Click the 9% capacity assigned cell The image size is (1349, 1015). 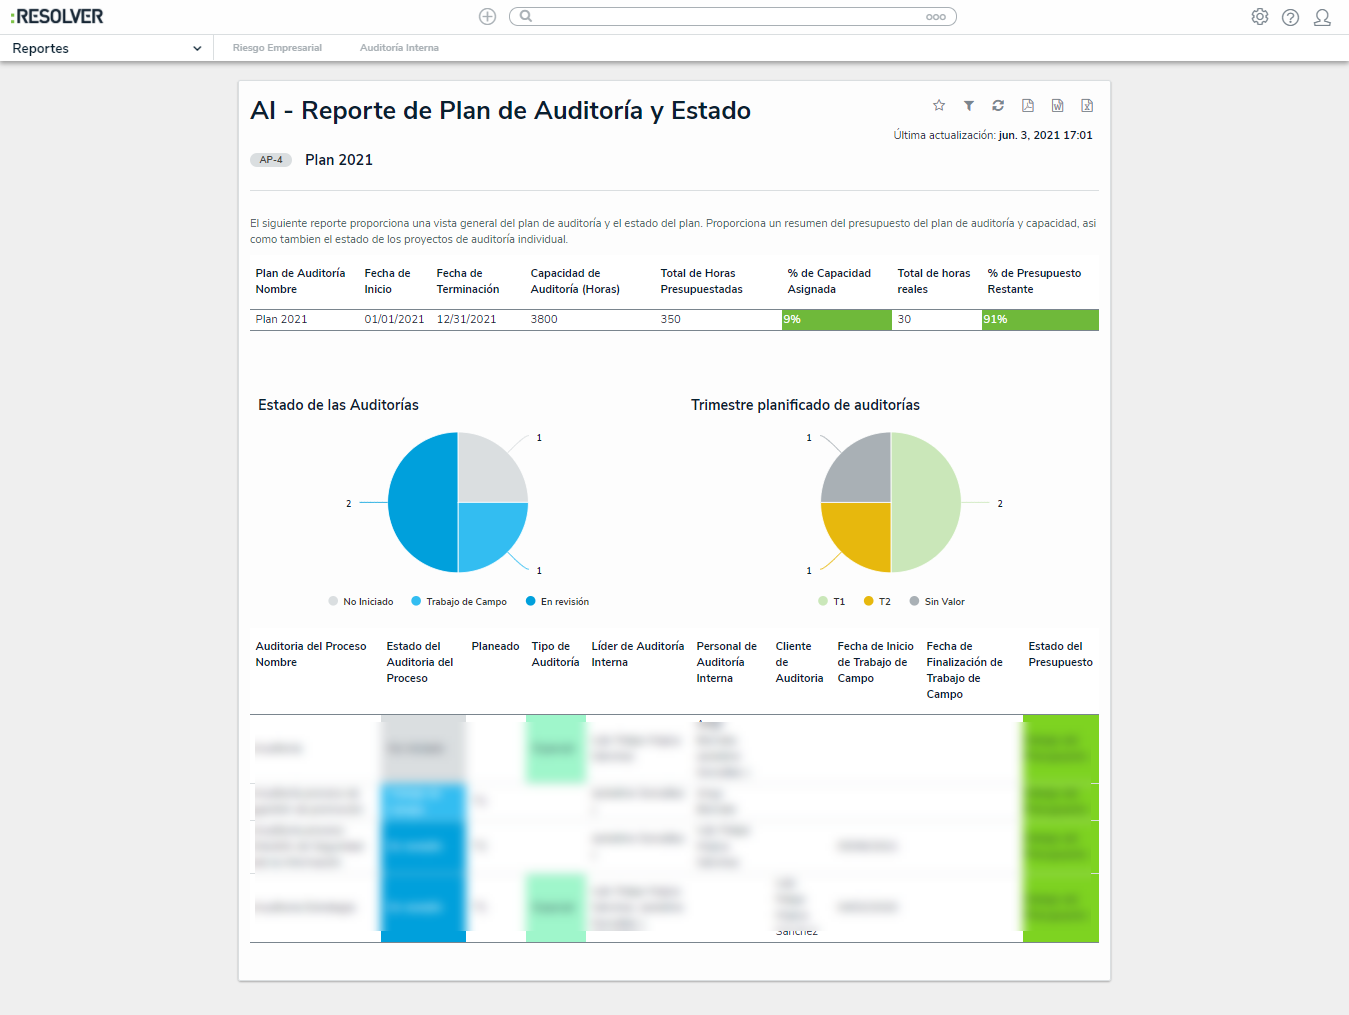(836, 320)
